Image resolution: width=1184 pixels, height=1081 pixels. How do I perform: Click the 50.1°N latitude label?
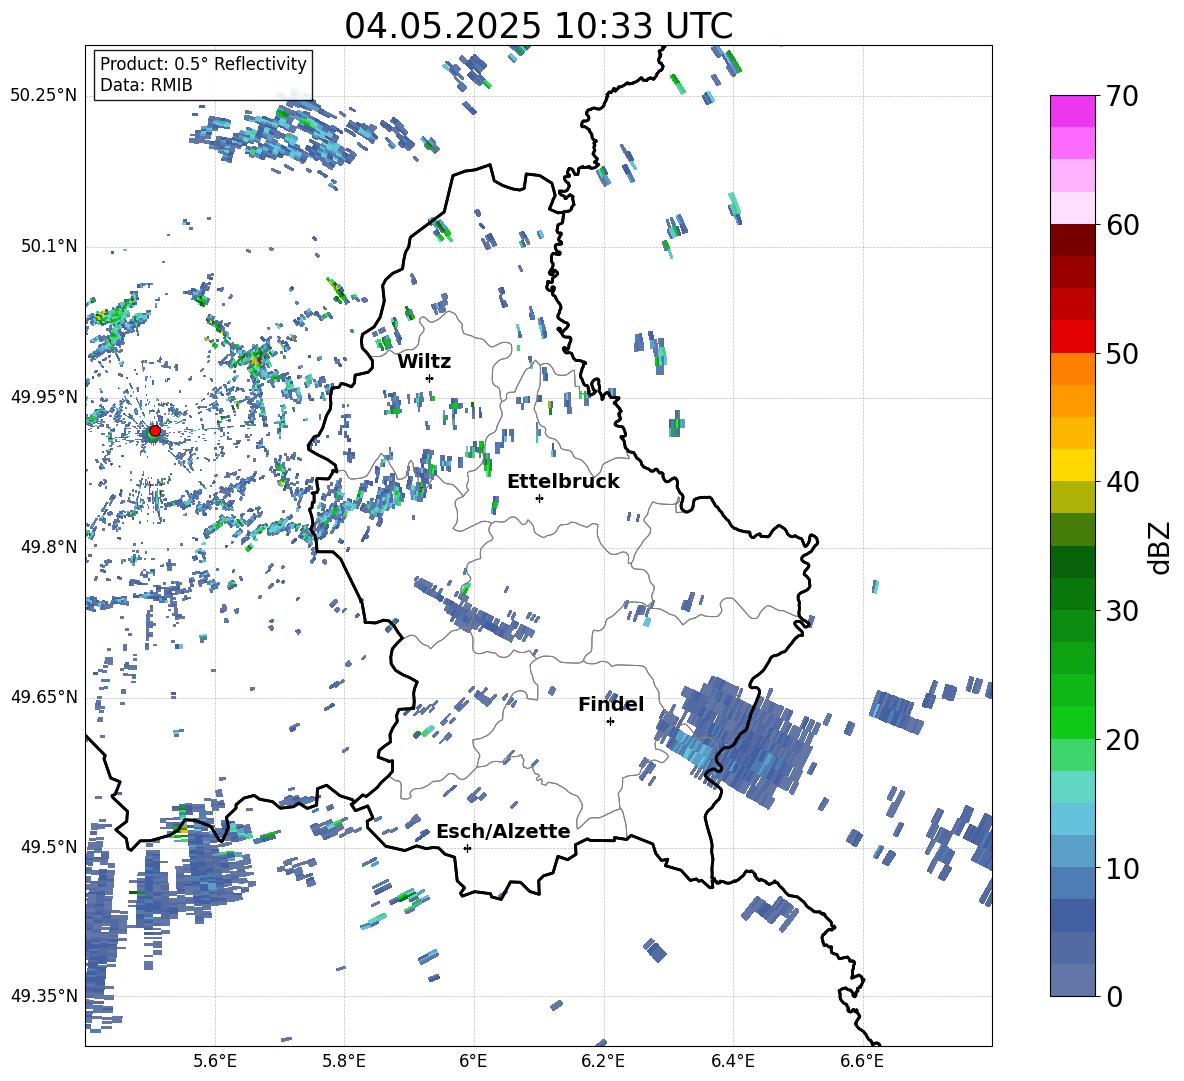49,246
